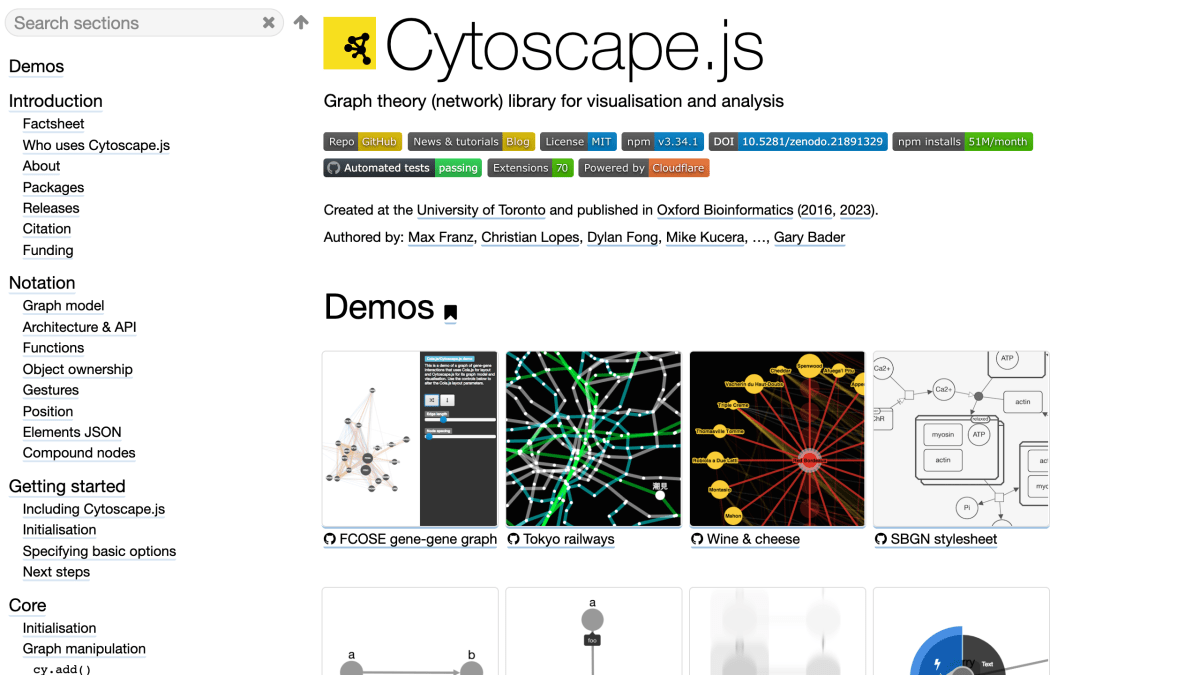Open Packages in the sidebar

(x=53, y=187)
